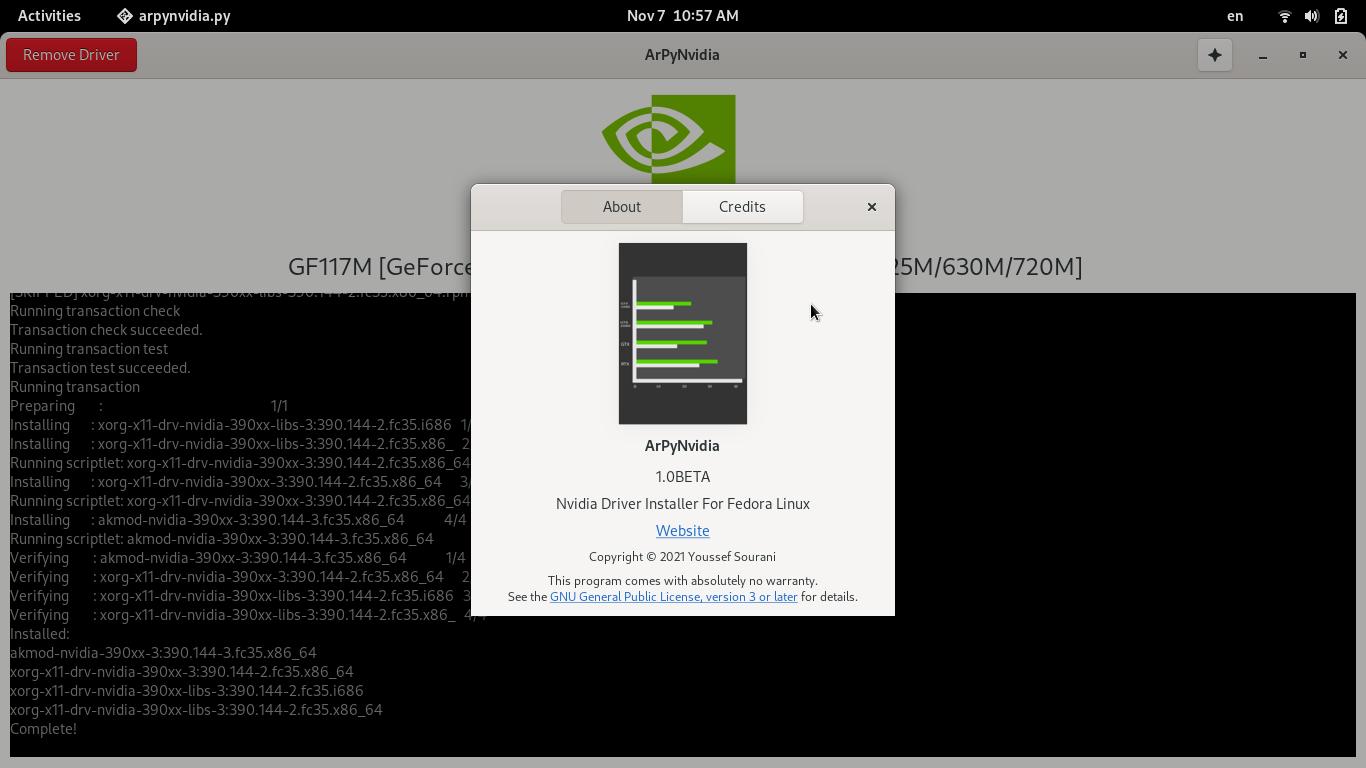Image resolution: width=1366 pixels, height=768 pixels.
Task: Click 'Copyright © 2021 Youssef Sourani' text
Action: [x=683, y=557]
